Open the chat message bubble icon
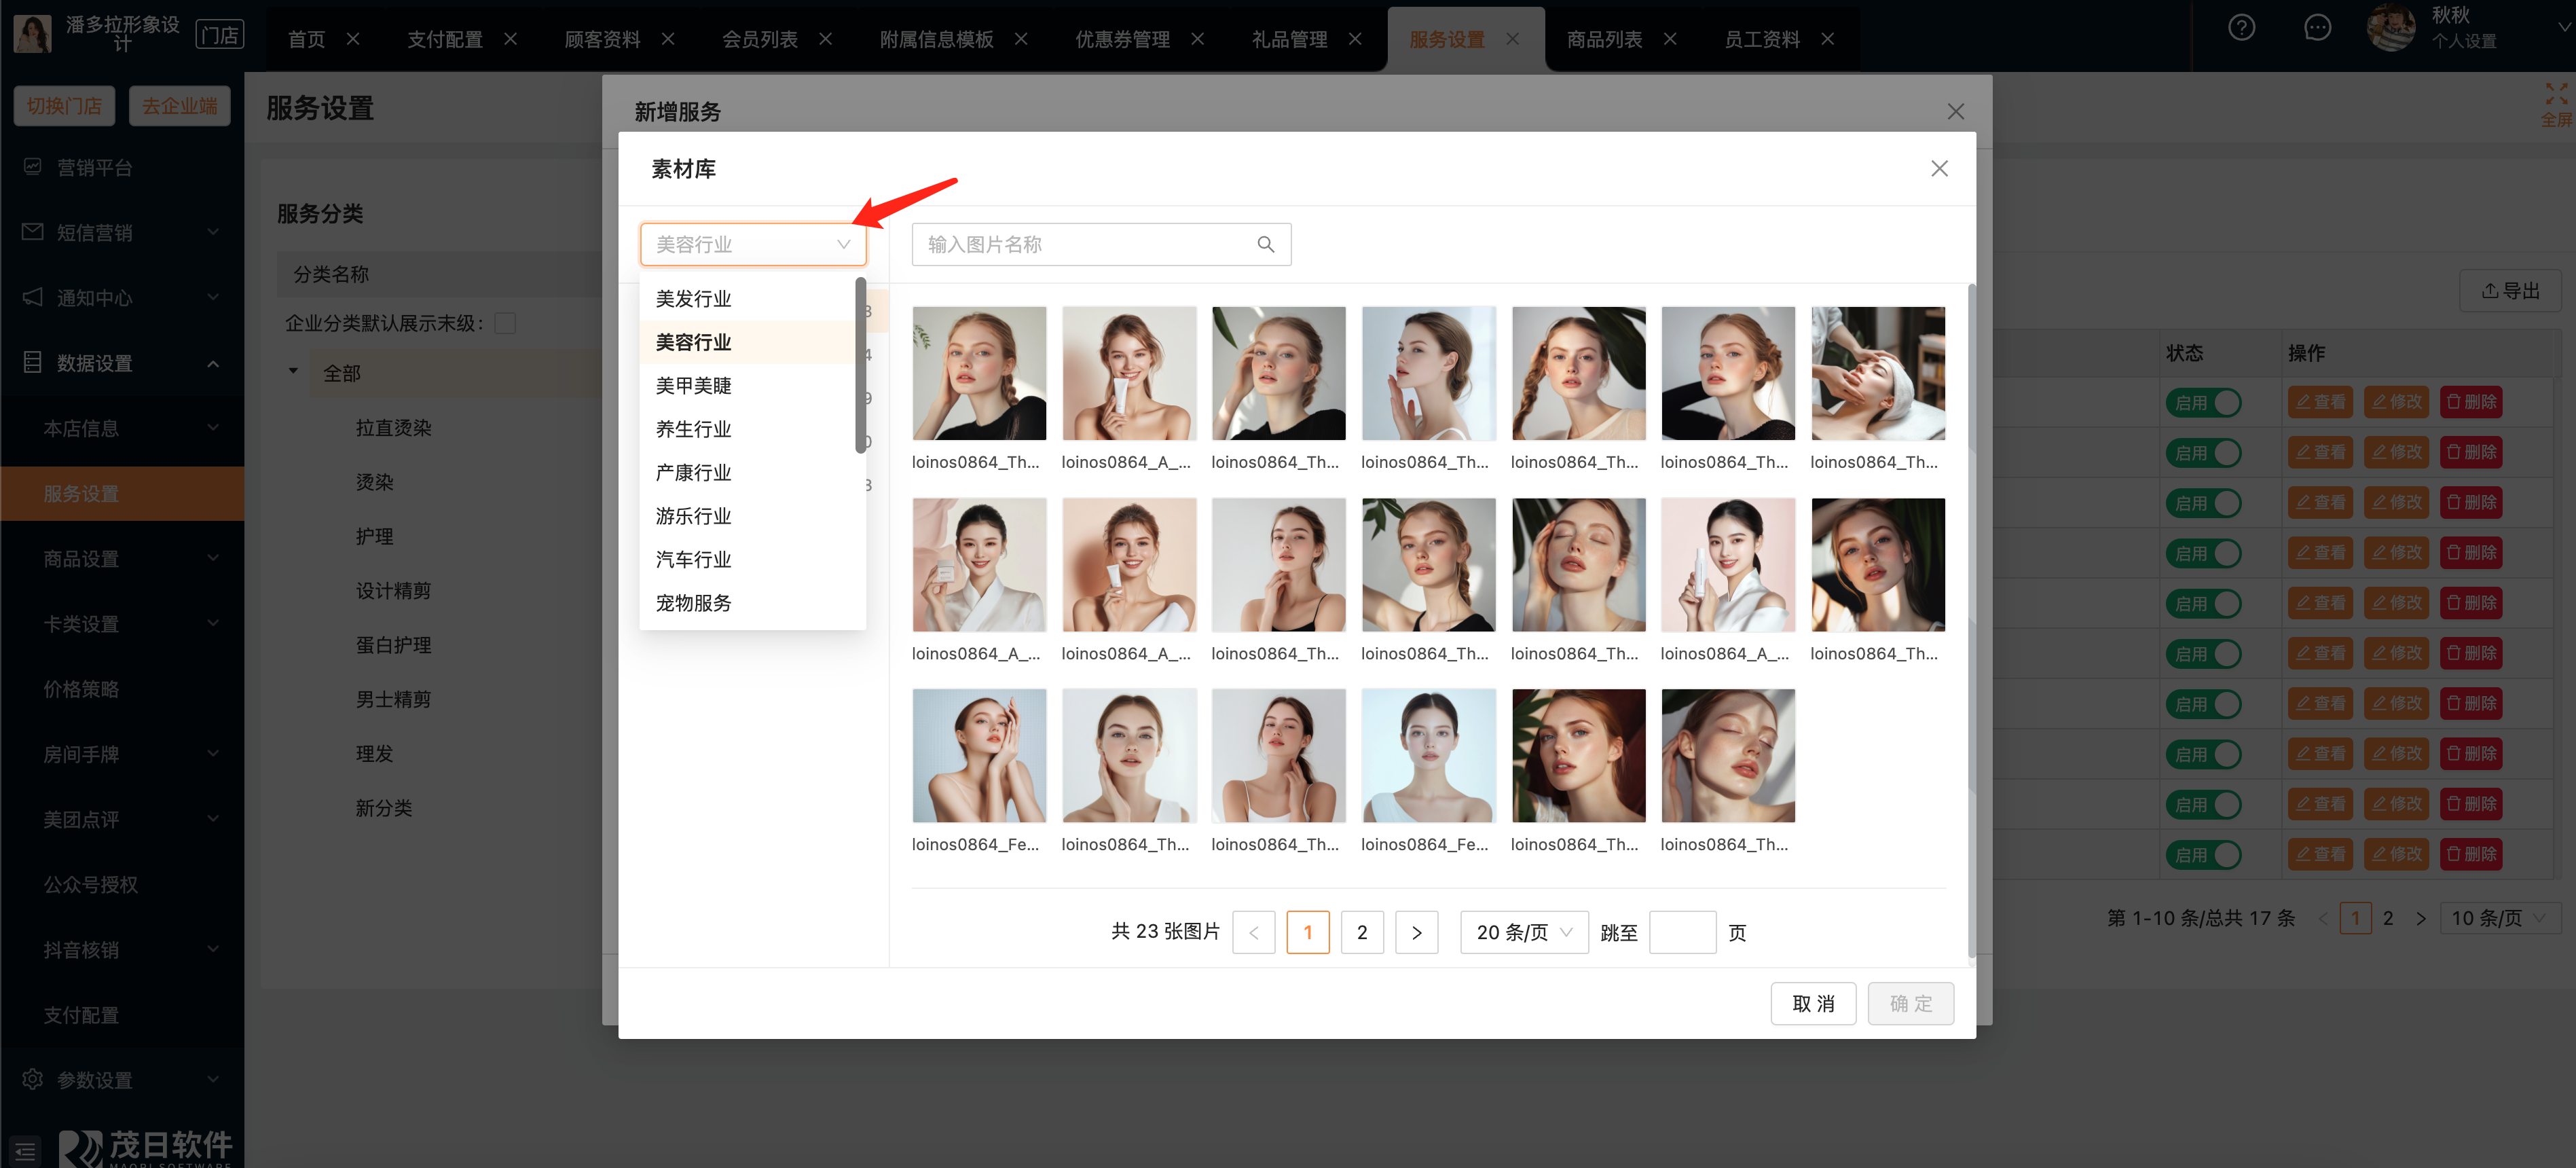 pos(2317,28)
